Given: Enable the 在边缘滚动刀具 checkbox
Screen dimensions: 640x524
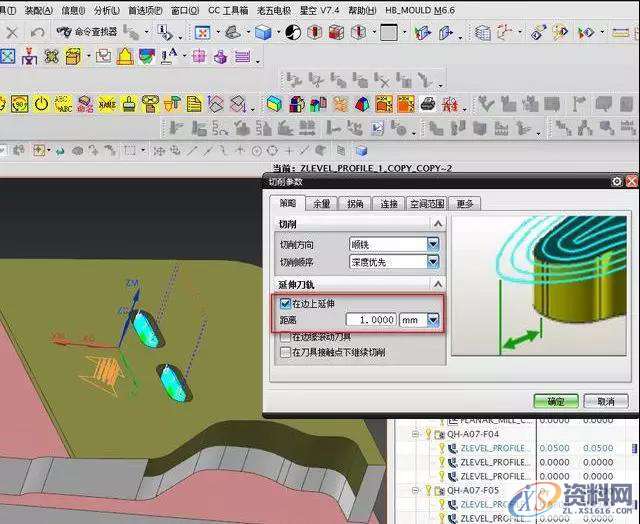Looking at the screenshot, I should tap(286, 338).
